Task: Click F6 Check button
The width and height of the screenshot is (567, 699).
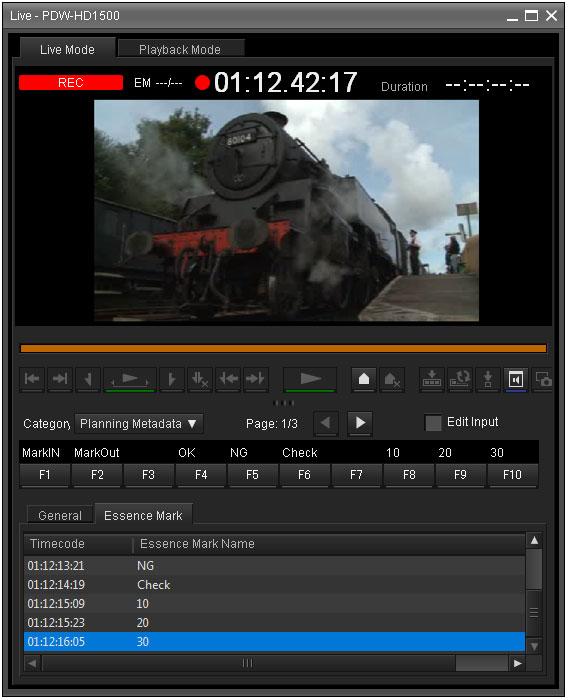Action: pyautogui.click(x=304, y=475)
